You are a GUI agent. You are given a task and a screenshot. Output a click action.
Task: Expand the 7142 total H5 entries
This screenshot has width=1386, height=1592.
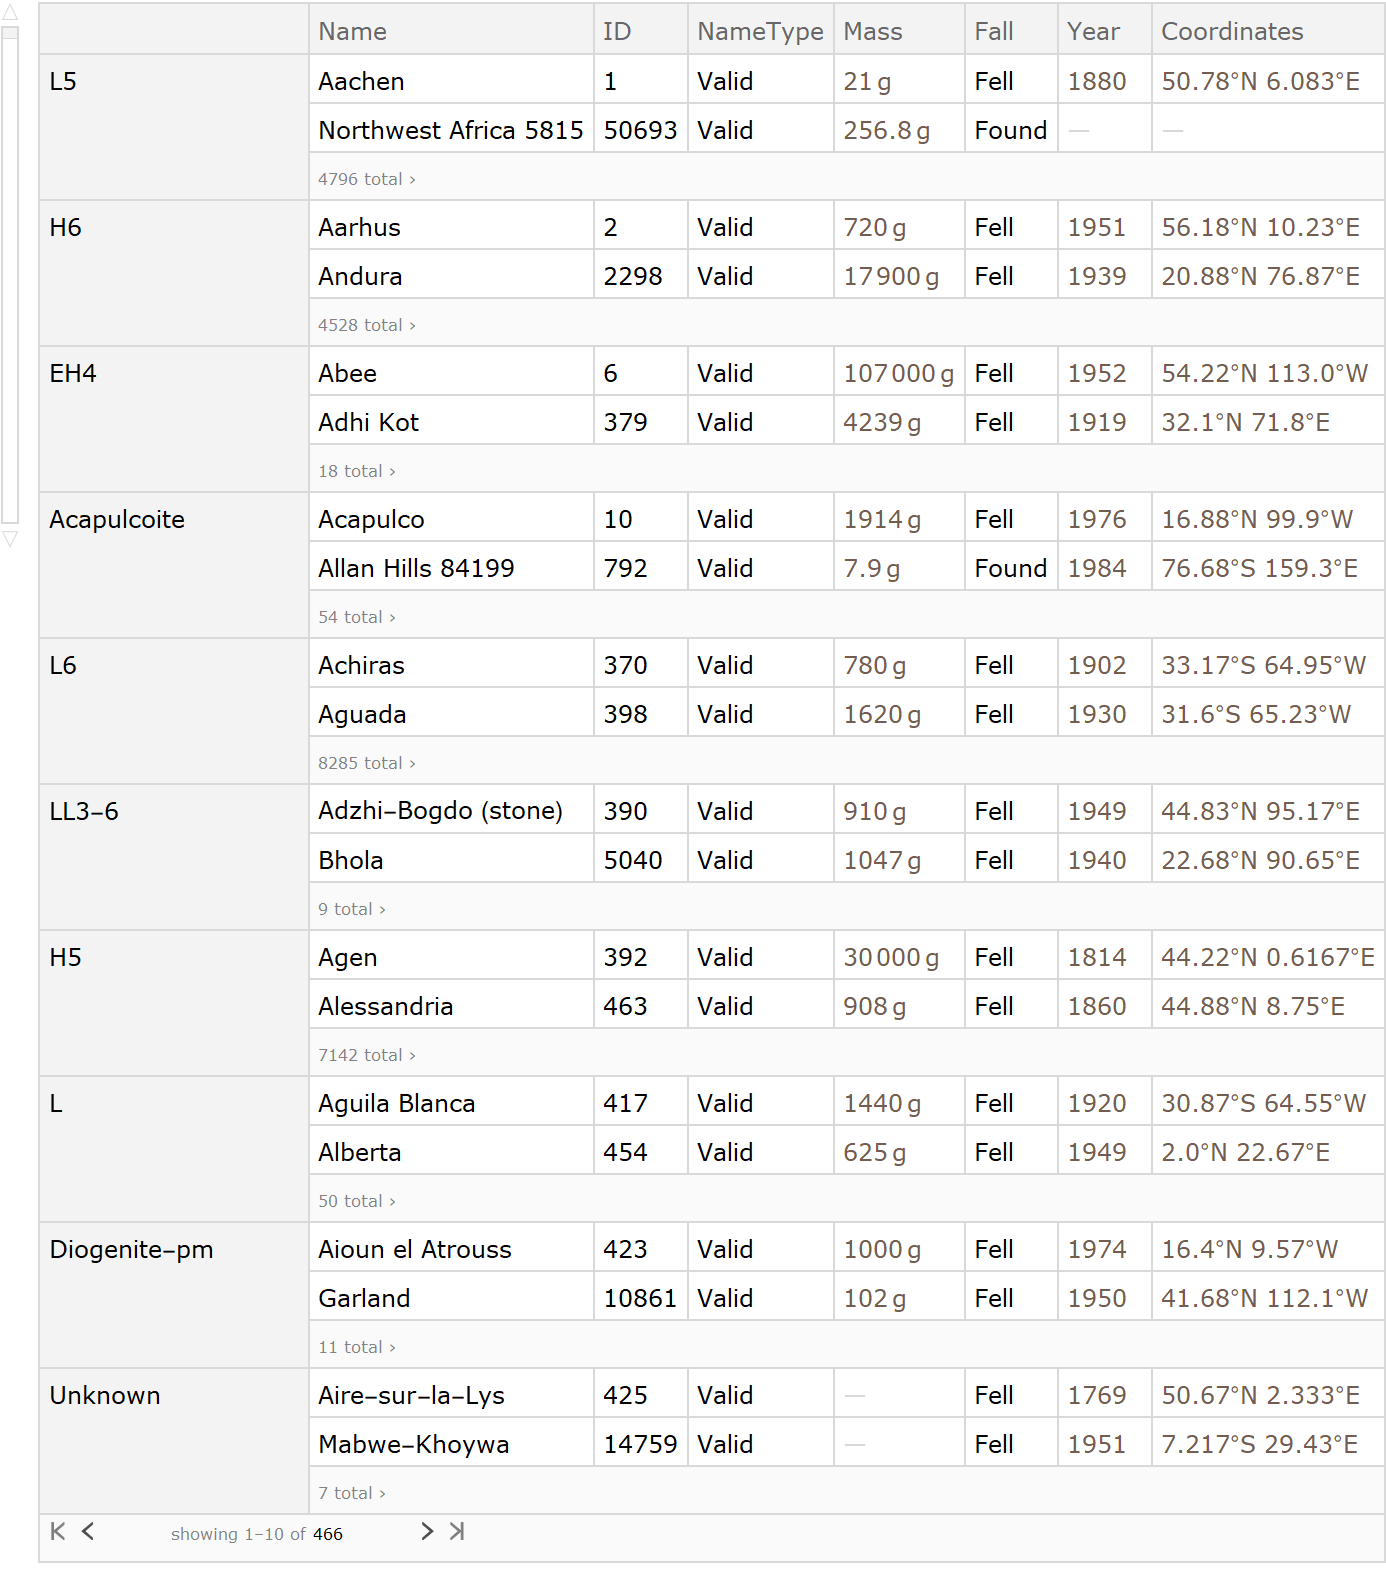pos(366,1055)
